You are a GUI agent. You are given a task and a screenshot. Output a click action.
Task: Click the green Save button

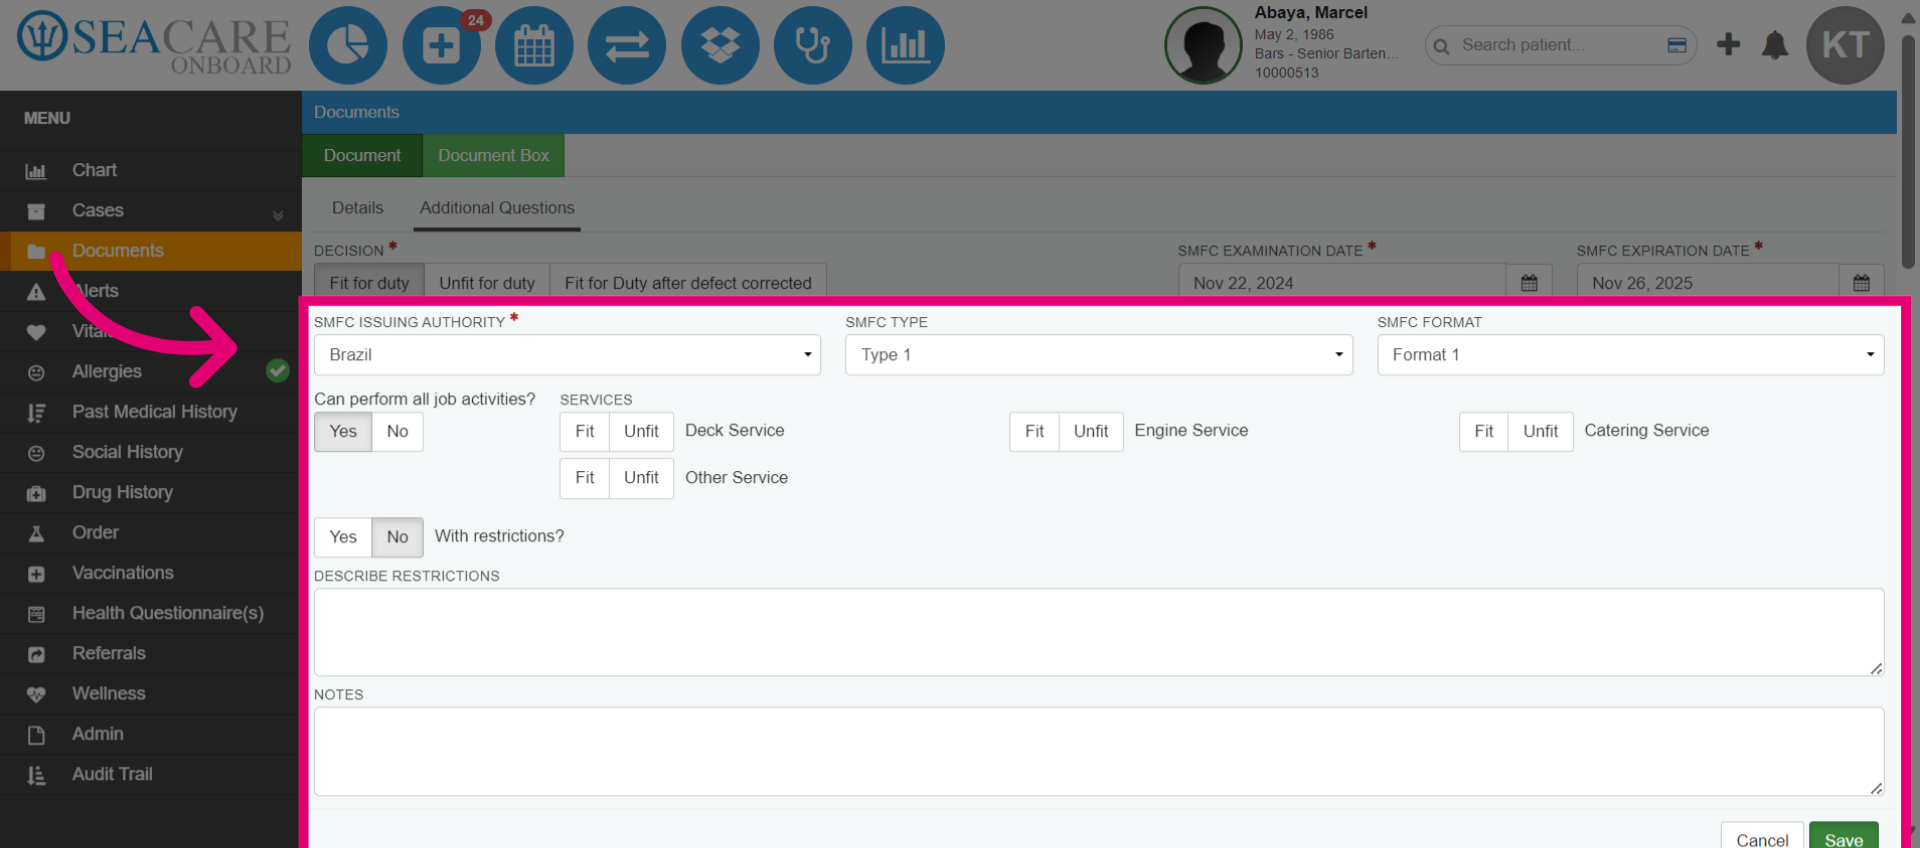[1843, 837]
